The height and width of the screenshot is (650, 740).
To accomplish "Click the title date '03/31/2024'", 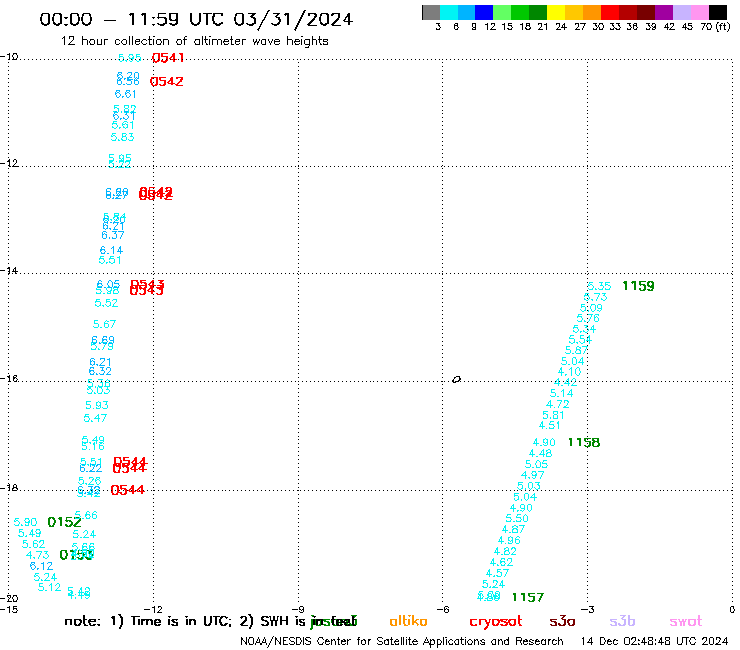I will pos(293,19).
